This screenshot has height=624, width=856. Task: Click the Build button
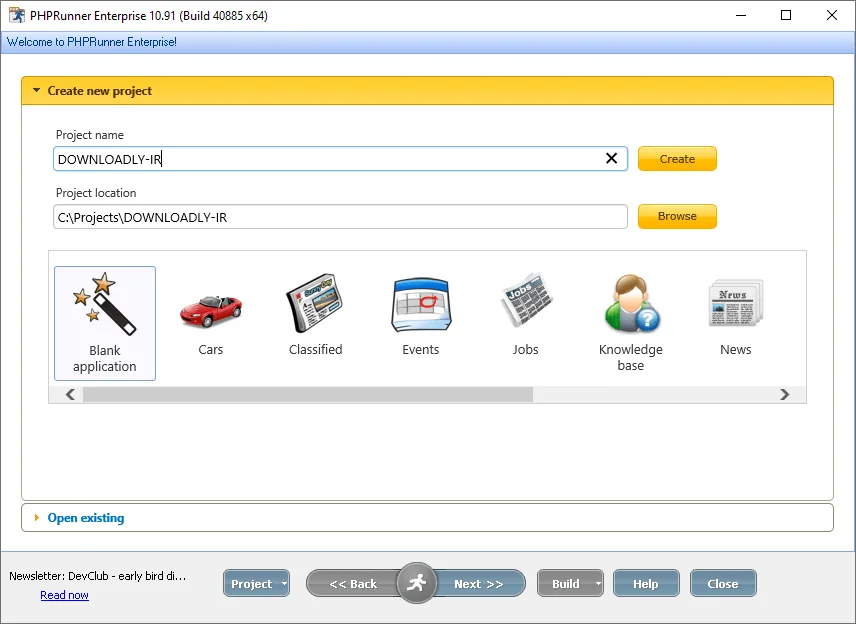[x=566, y=584]
